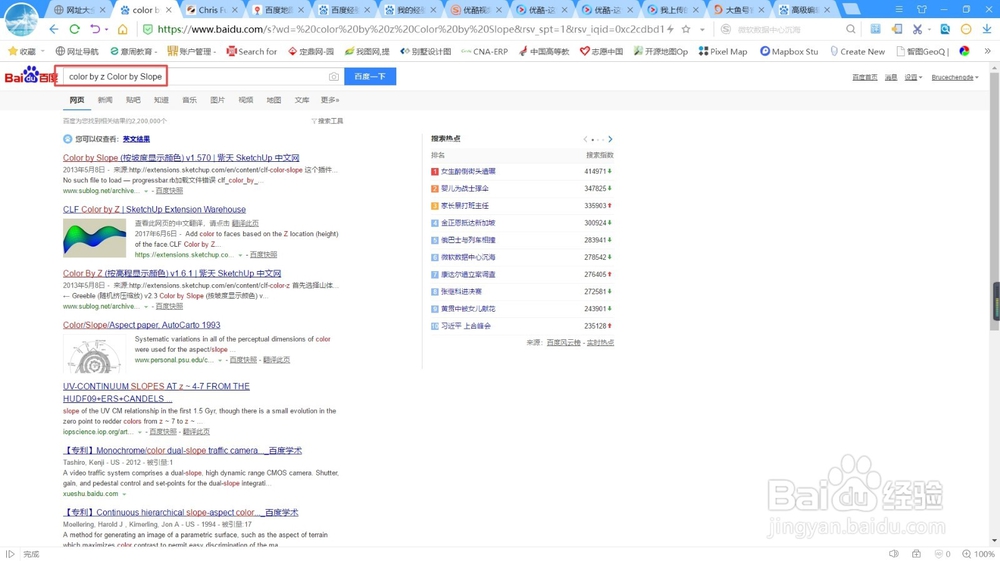Open the UV-CONTINUUM SLOPES result link
The height and width of the screenshot is (561, 1000).
tap(156, 392)
